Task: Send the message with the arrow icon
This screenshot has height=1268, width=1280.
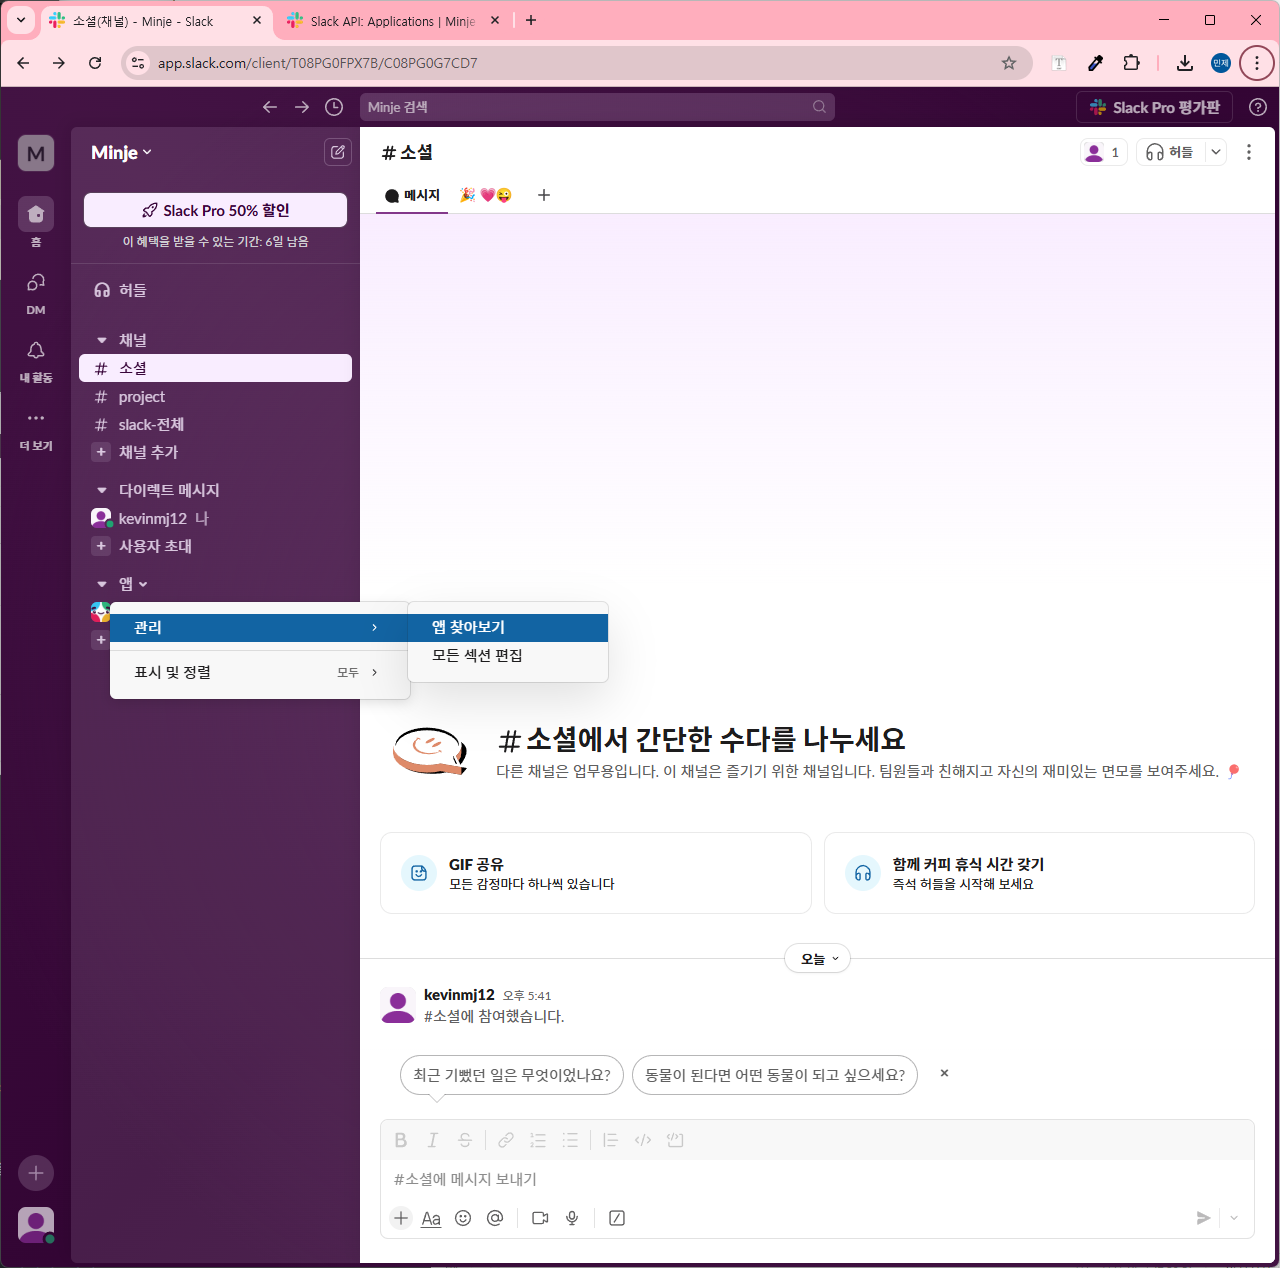Action: coord(1203,1218)
